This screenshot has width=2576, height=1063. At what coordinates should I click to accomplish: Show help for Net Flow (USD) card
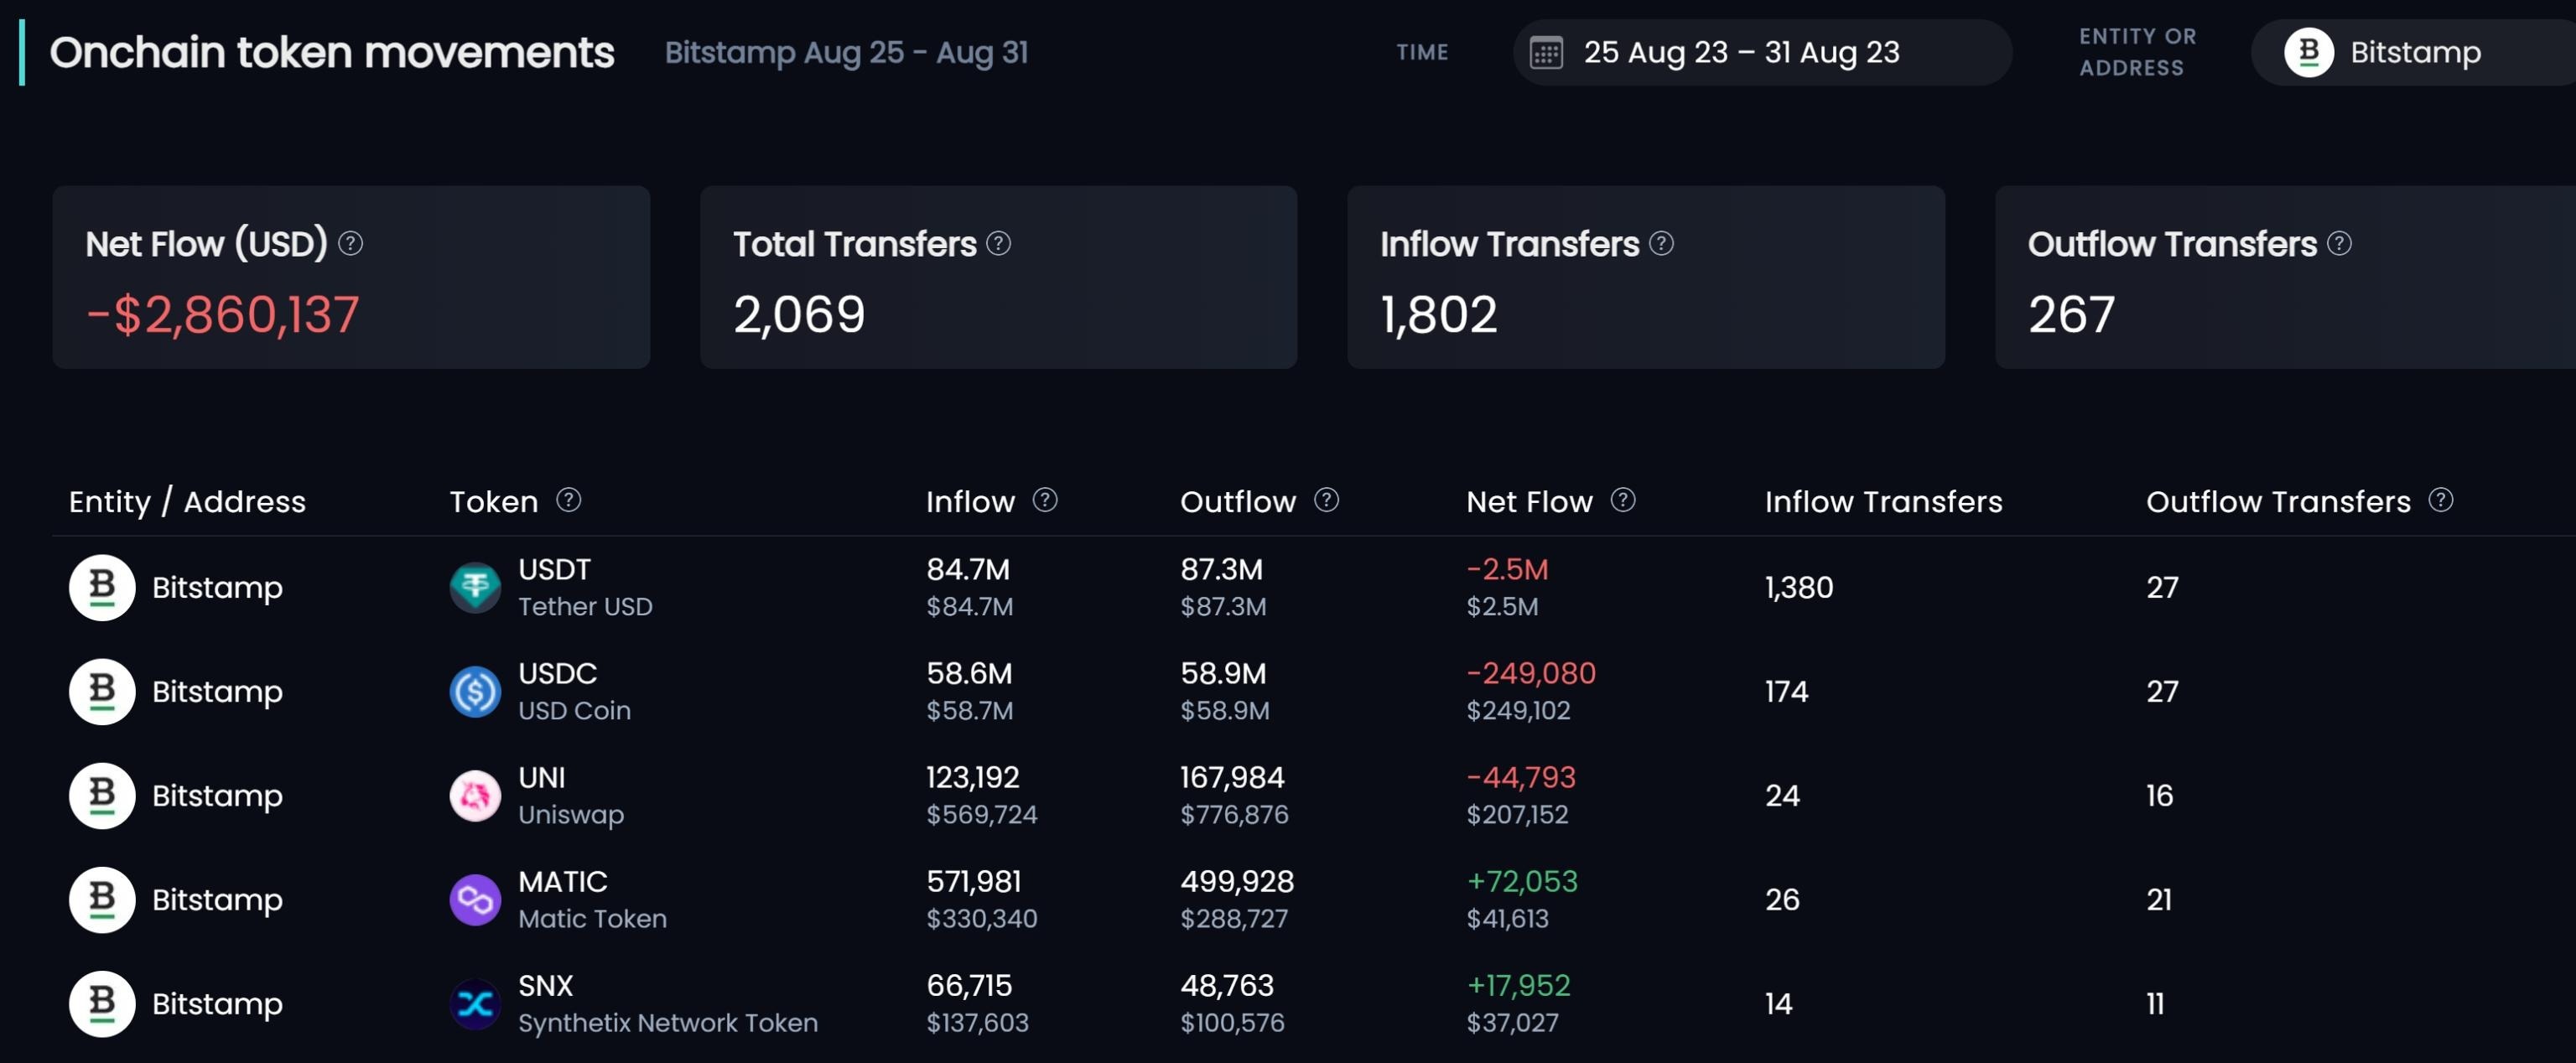[x=350, y=243]
